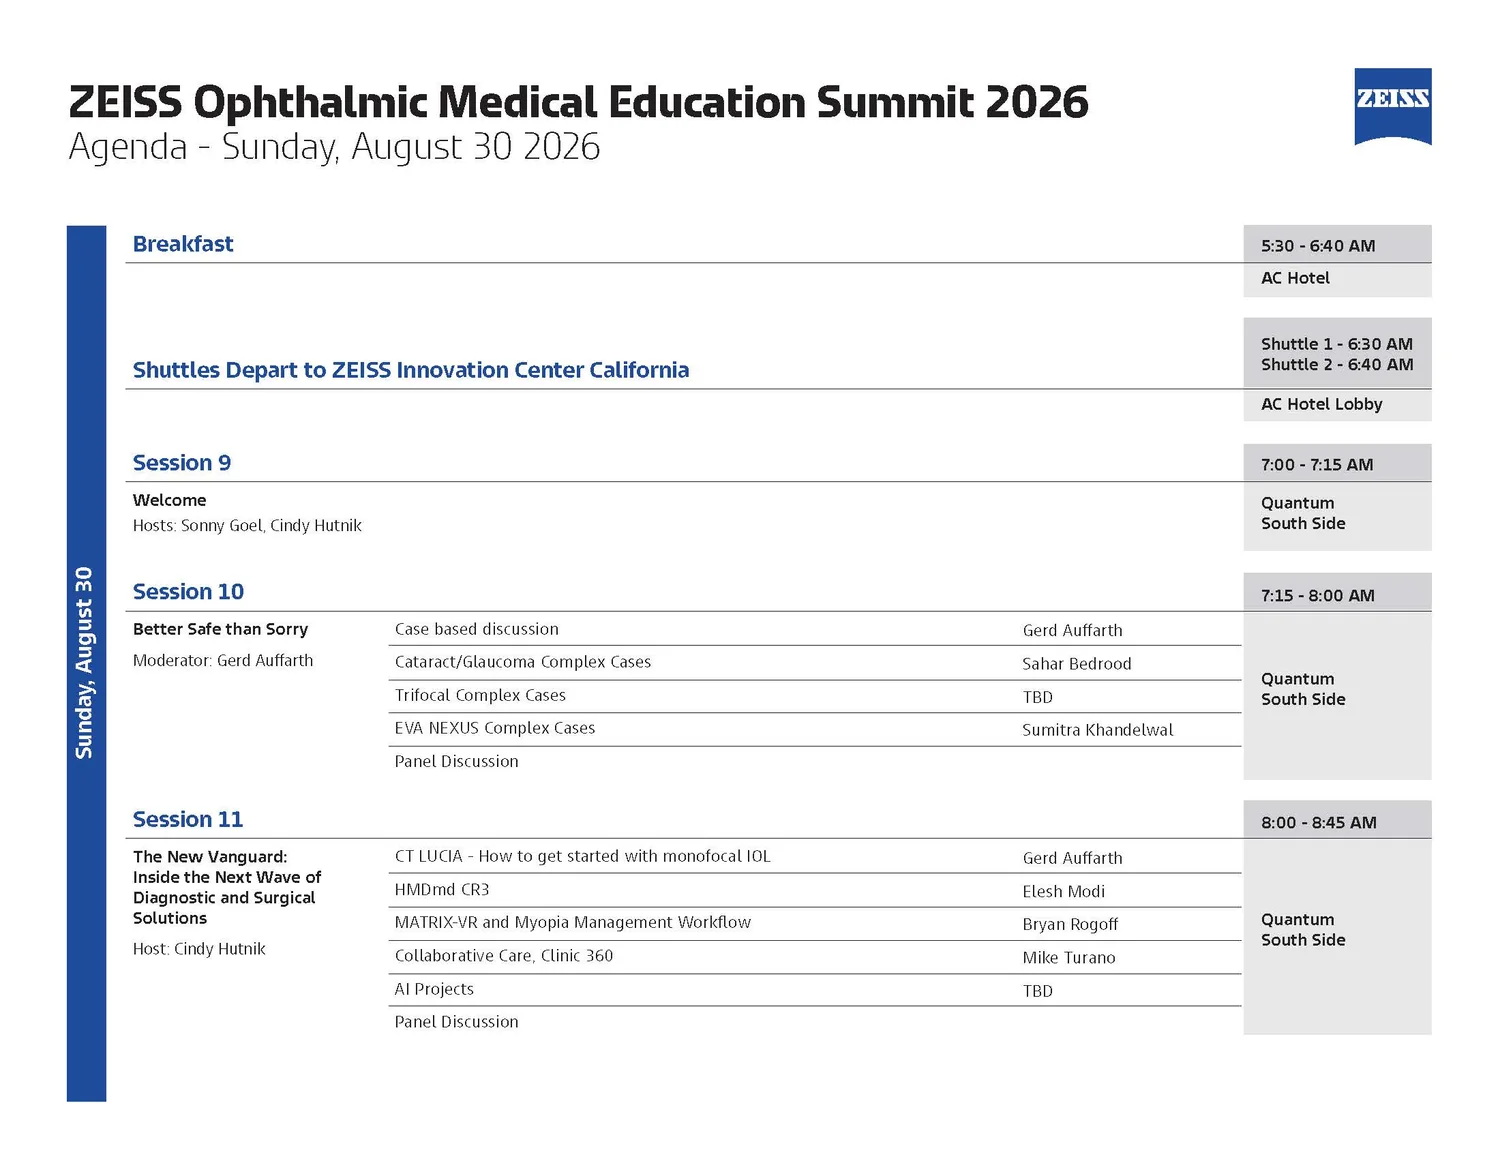Click Gerd Auffarth beside Case based discussion
This screenshot has height=1159, width=1500.
click(x=1072, y=631)
